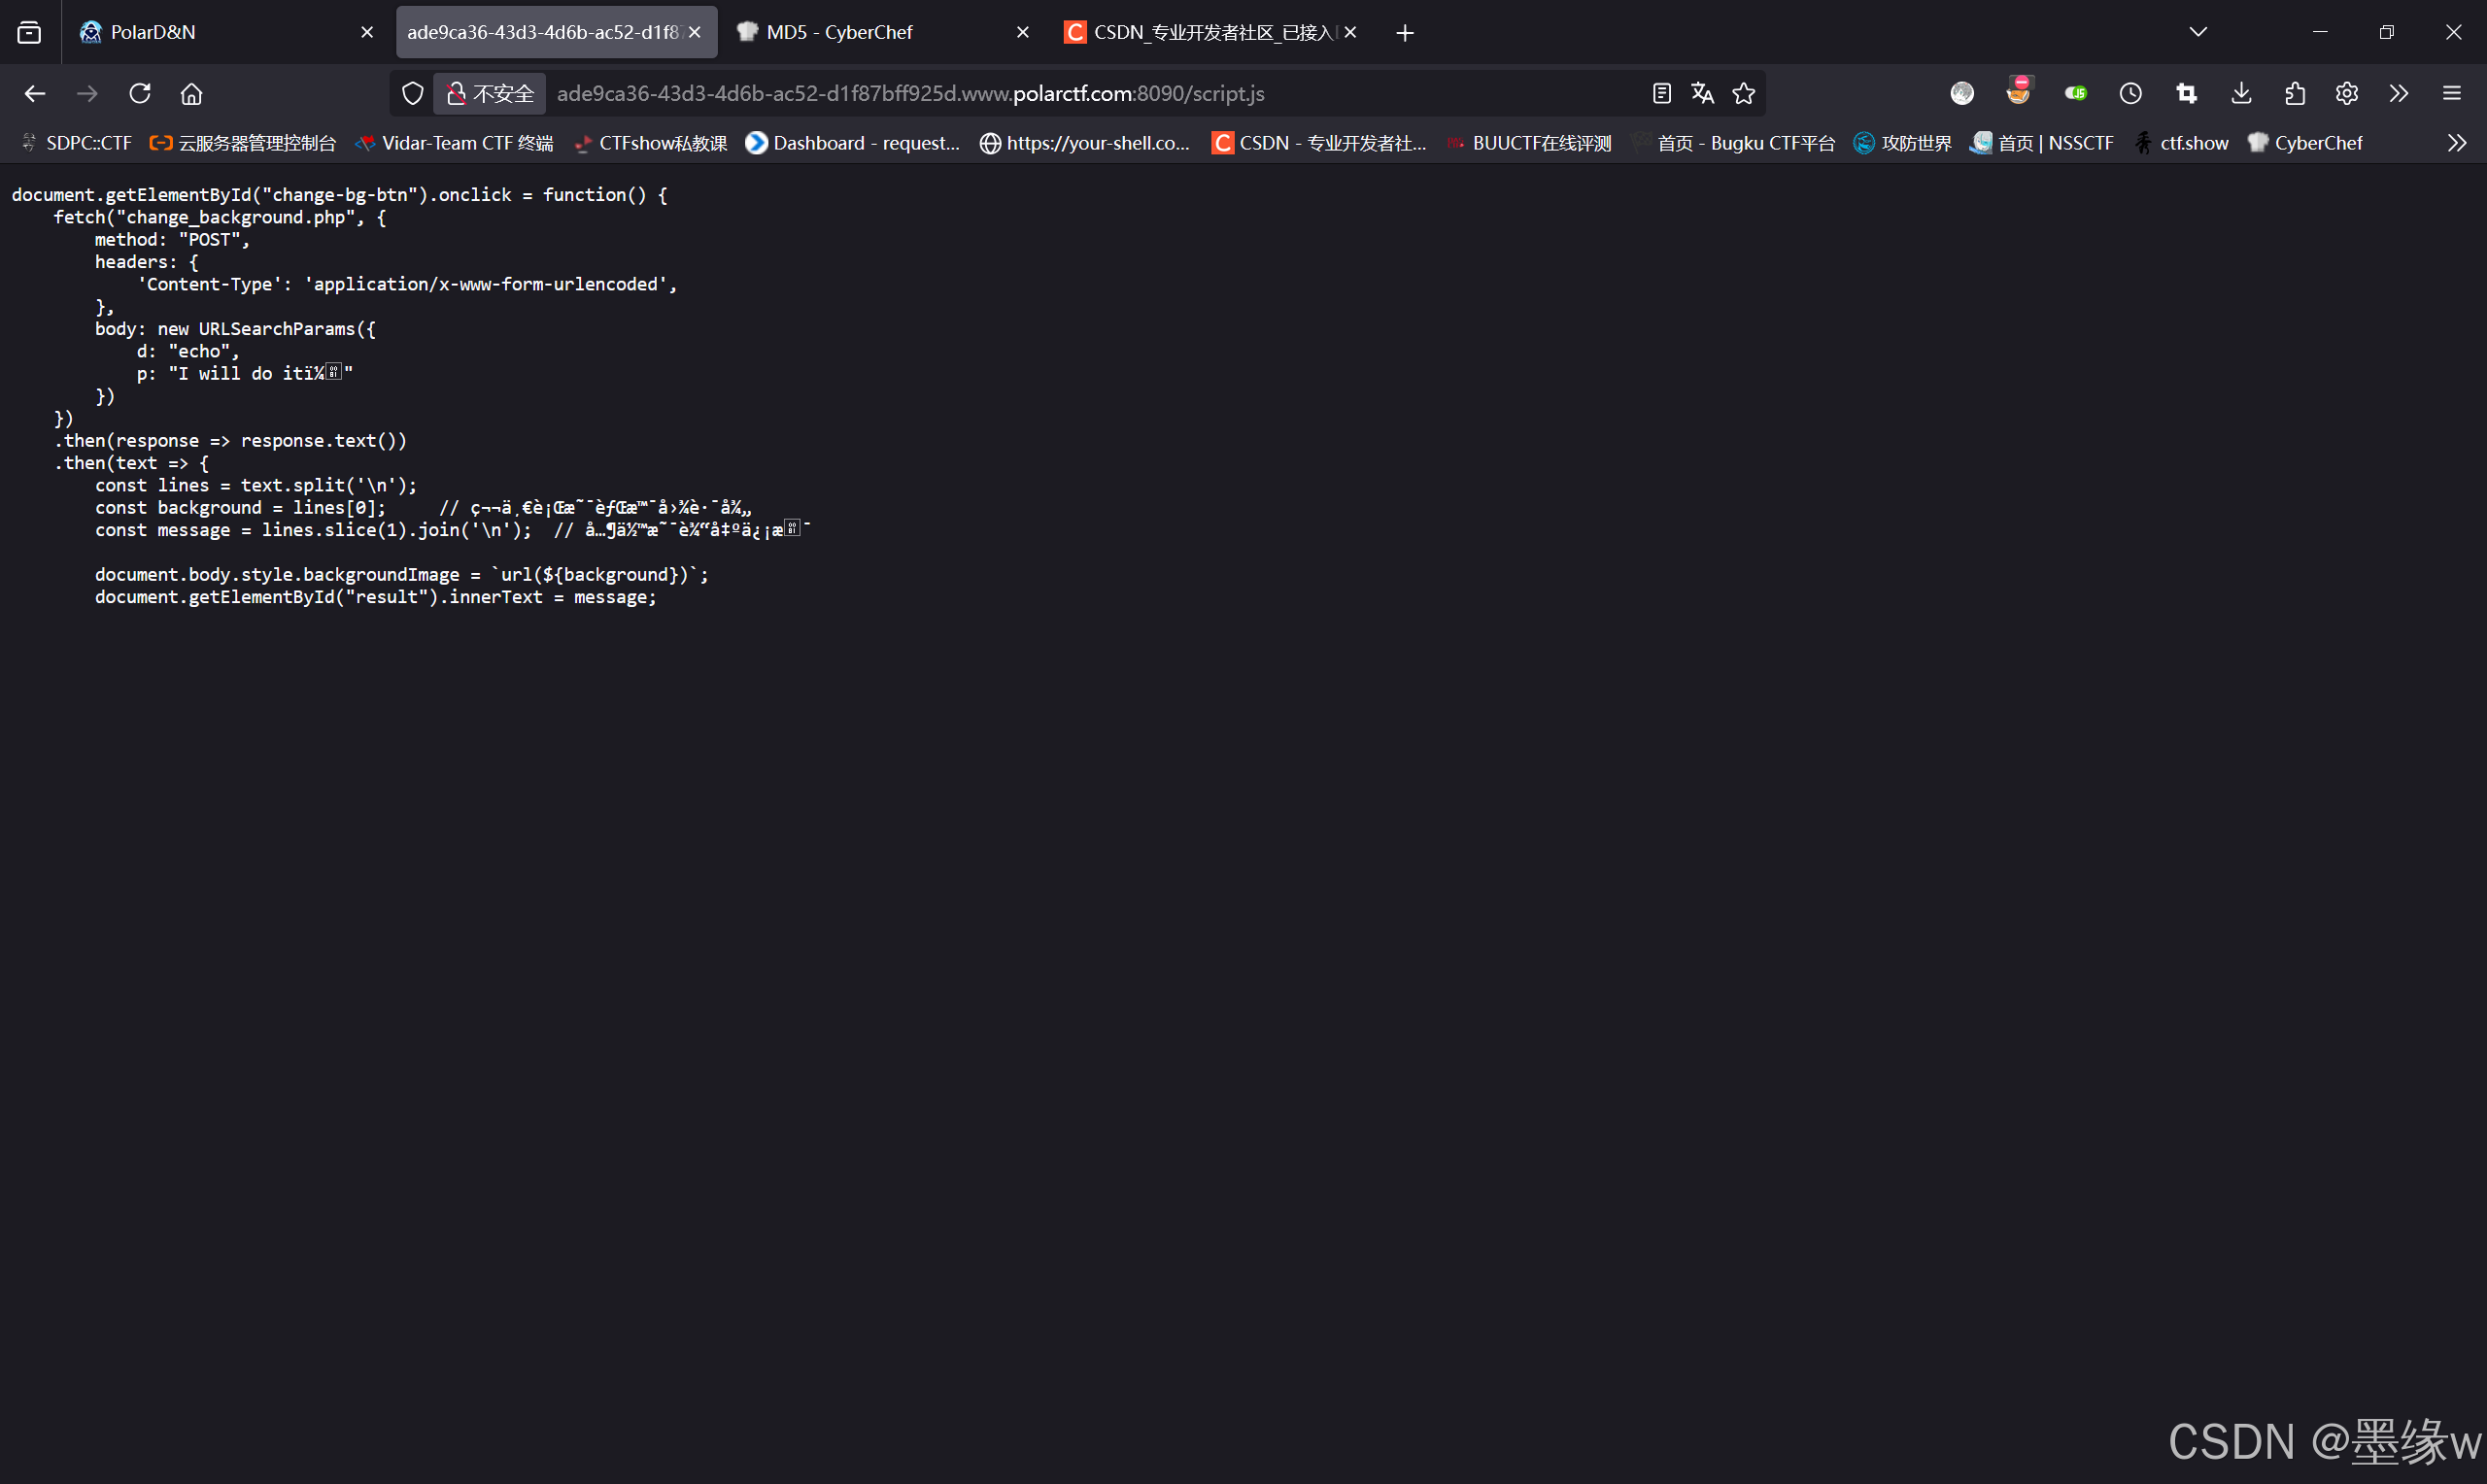Image resolution: width=2487 pixels, height=1484 pixels.
Task: Show more bookmarks chevron
Action: tap(2456, 143)
